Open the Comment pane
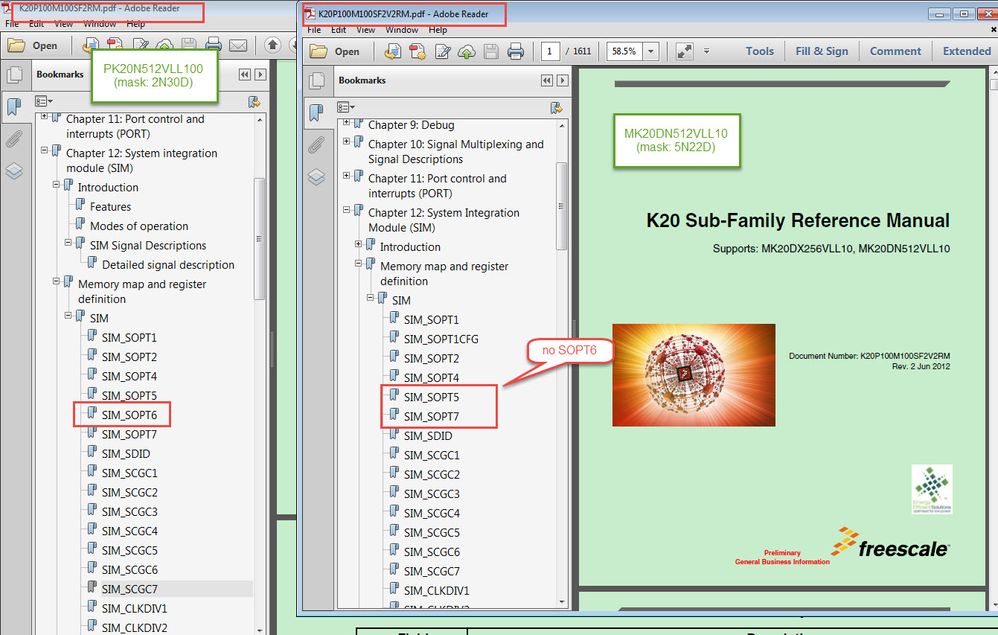 [x=895, y=51]
